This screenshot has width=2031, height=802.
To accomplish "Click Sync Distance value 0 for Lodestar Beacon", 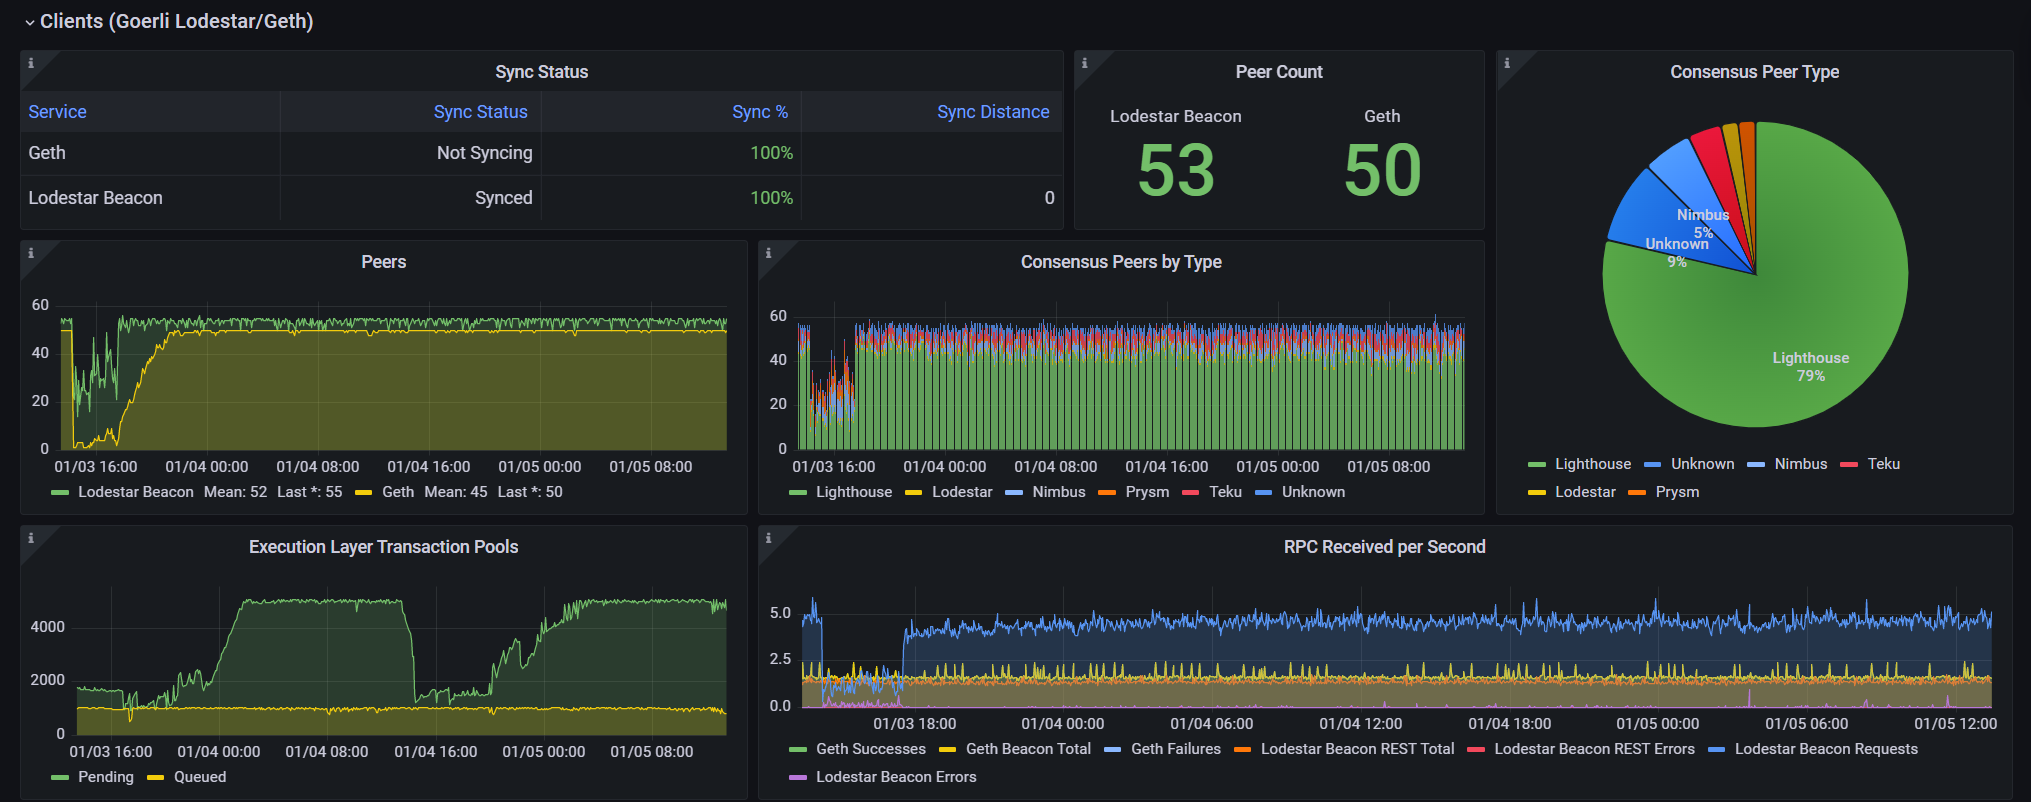I will coord(1049,198).
